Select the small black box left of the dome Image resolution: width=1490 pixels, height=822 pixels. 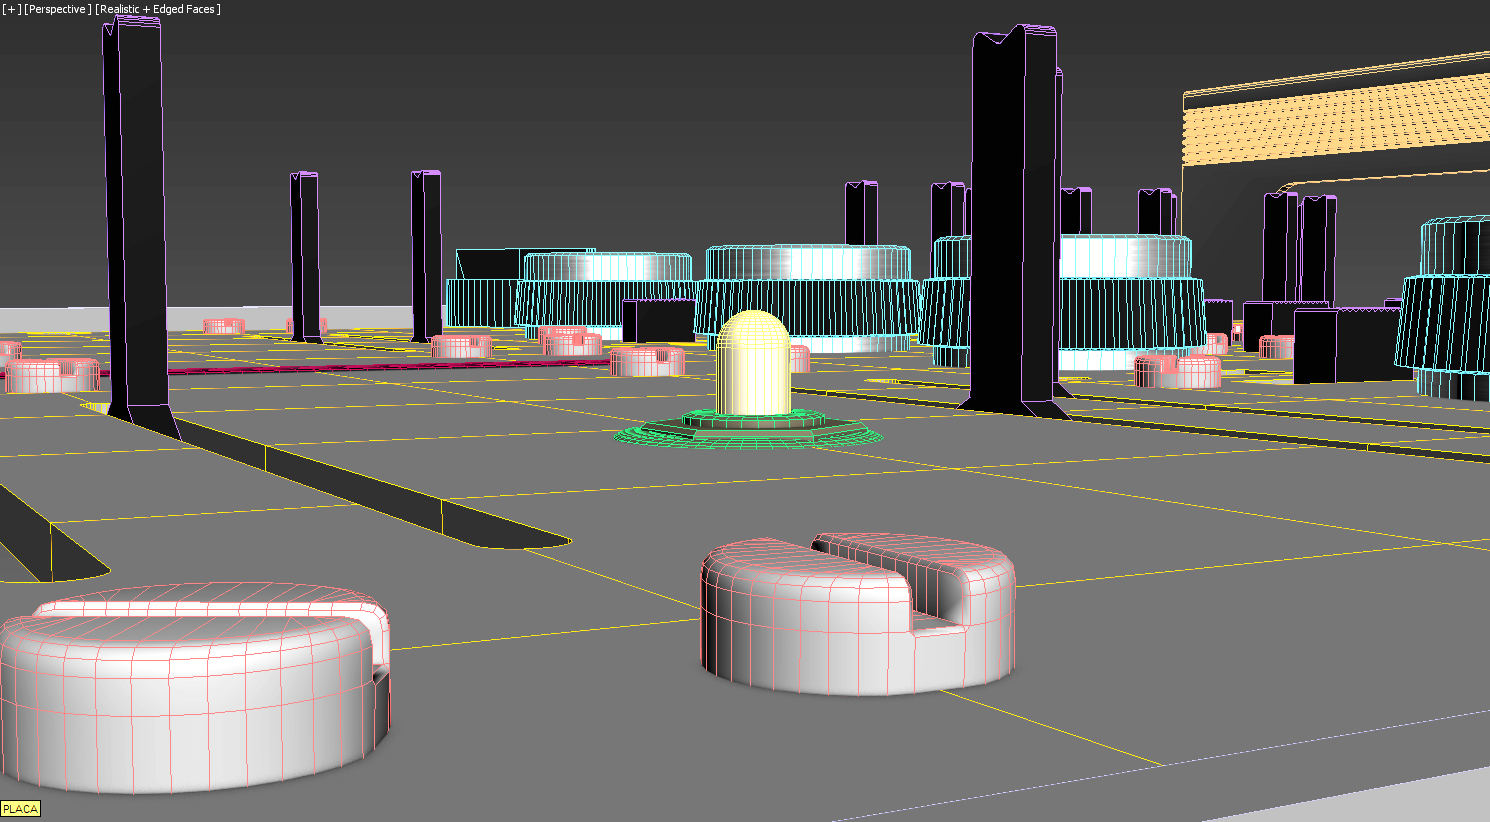(x=657, y=321)
